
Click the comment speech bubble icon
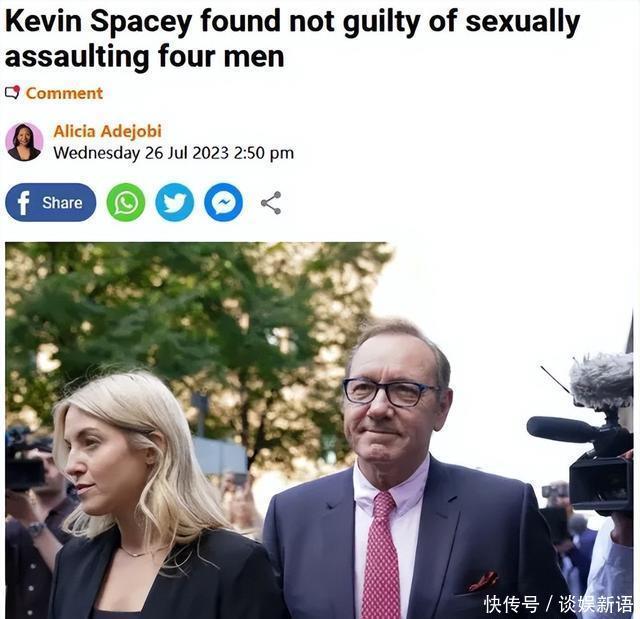point(12,93)
